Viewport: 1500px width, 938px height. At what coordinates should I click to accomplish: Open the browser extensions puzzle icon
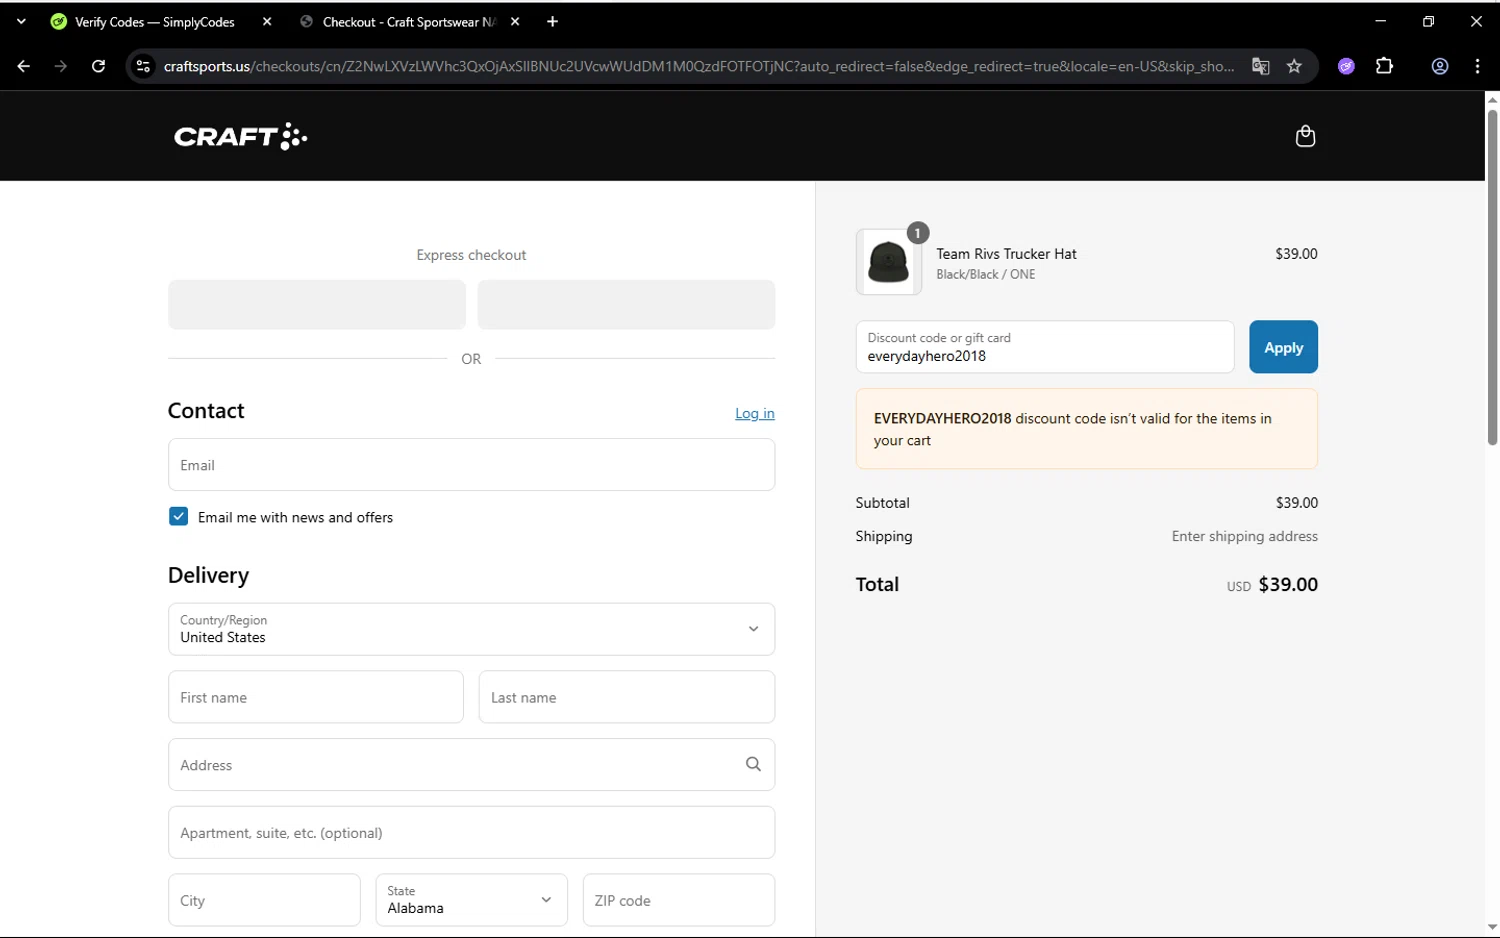1384,66
